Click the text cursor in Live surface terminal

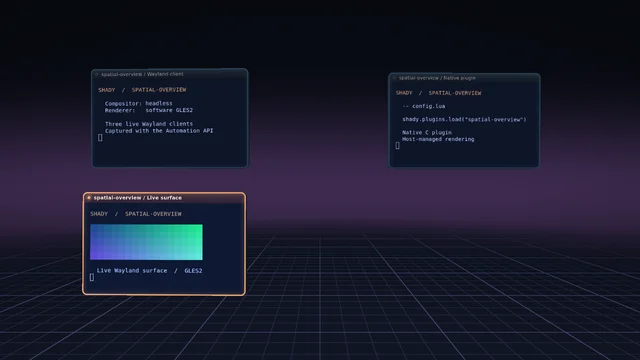click(92, 277)
